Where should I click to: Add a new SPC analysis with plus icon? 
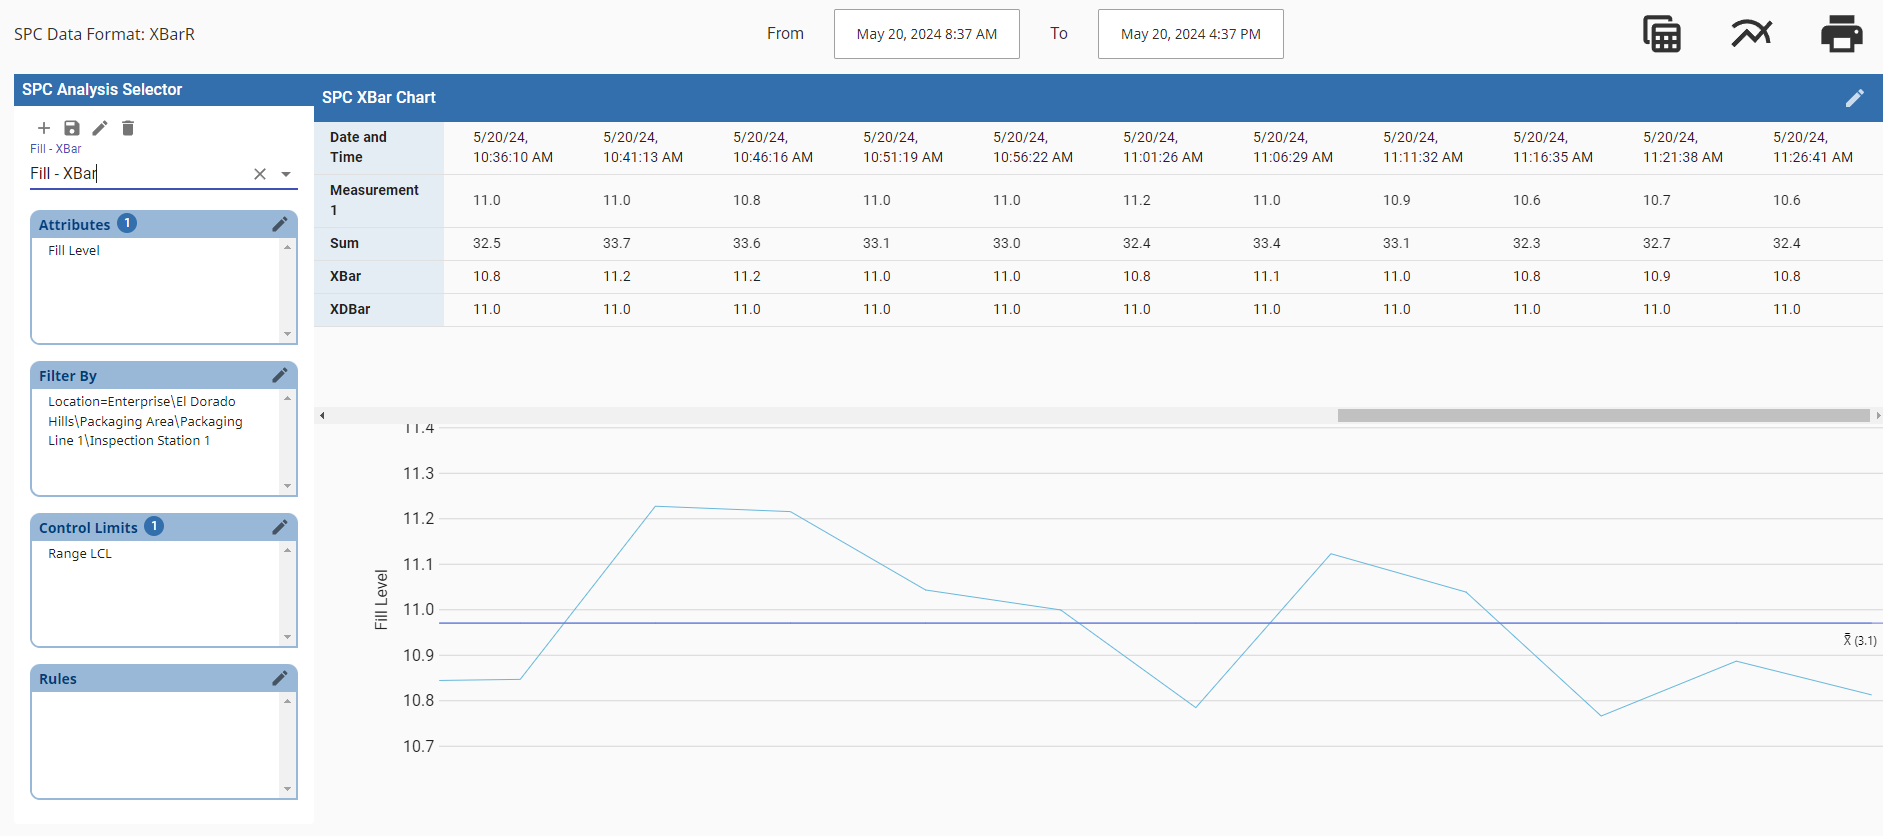(44, 128)
